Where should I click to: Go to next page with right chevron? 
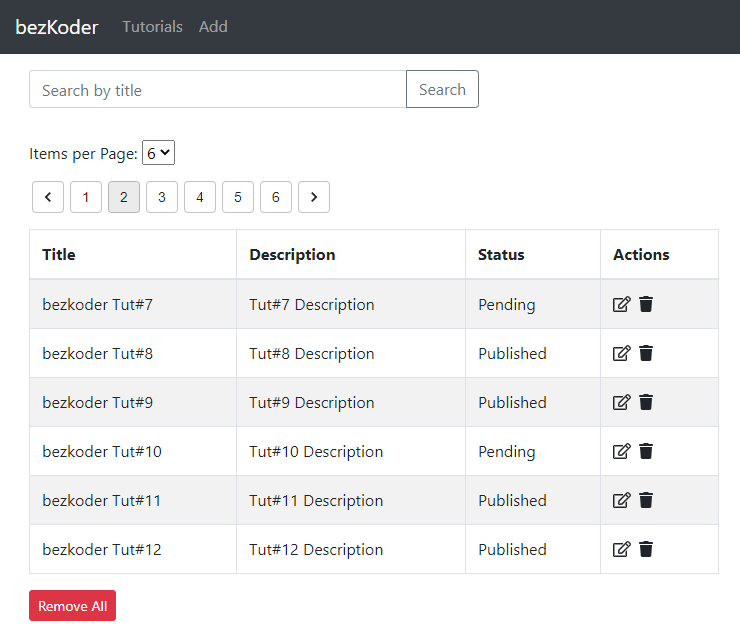pyautogui.click(x=314, y=197)
